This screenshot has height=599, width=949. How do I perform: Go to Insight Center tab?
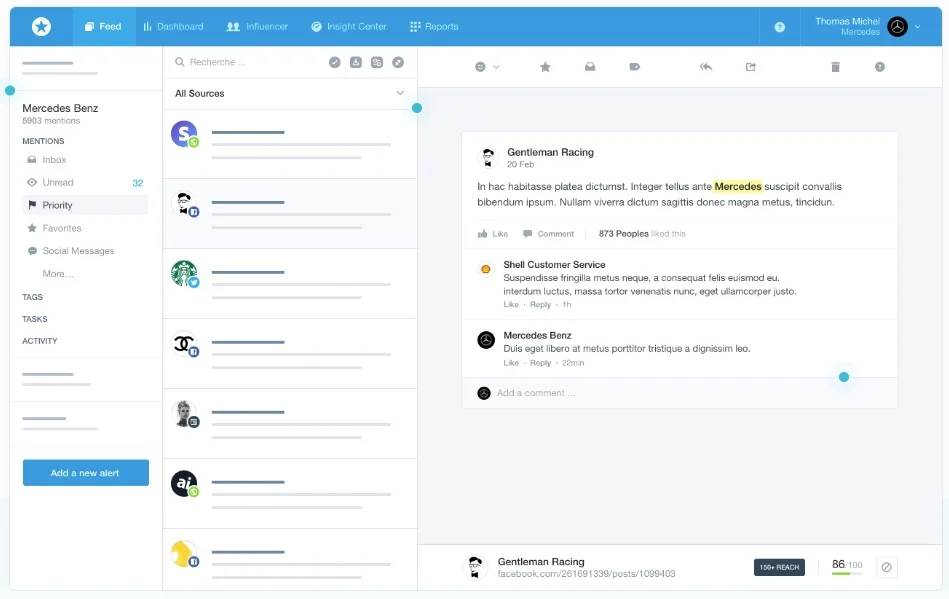(349, 27)
